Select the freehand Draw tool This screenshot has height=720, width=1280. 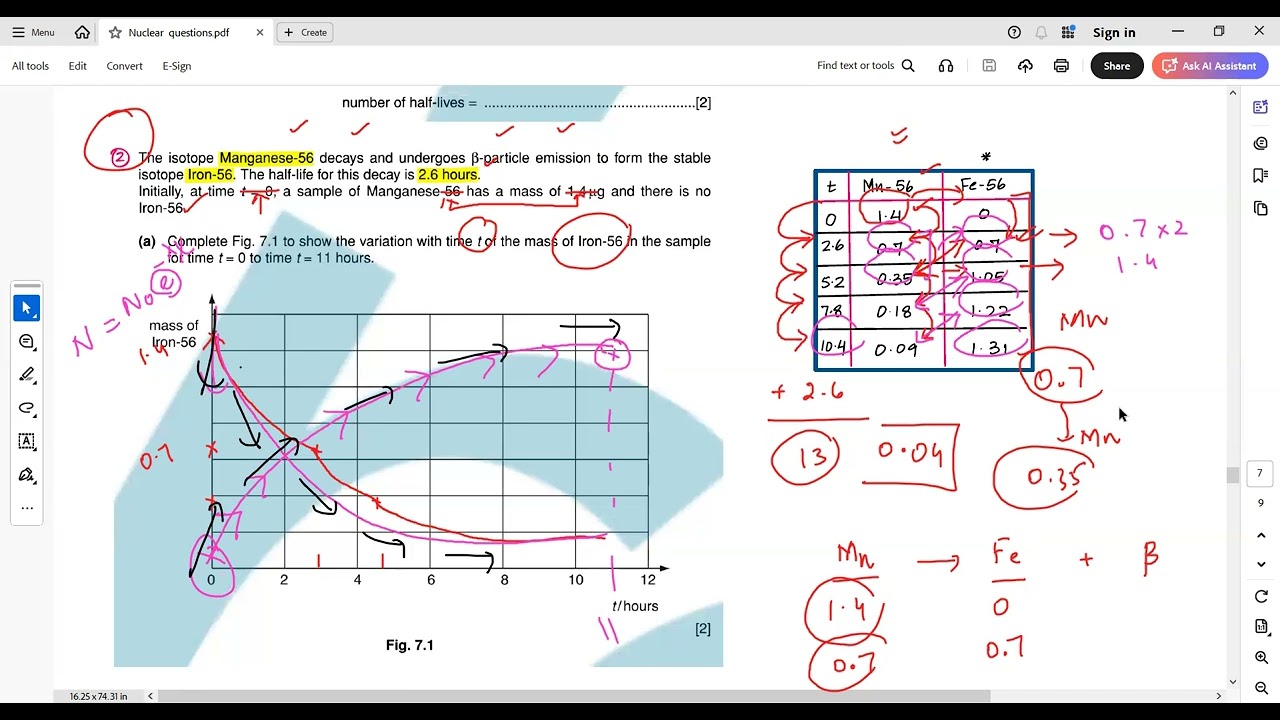pos(27,408)
